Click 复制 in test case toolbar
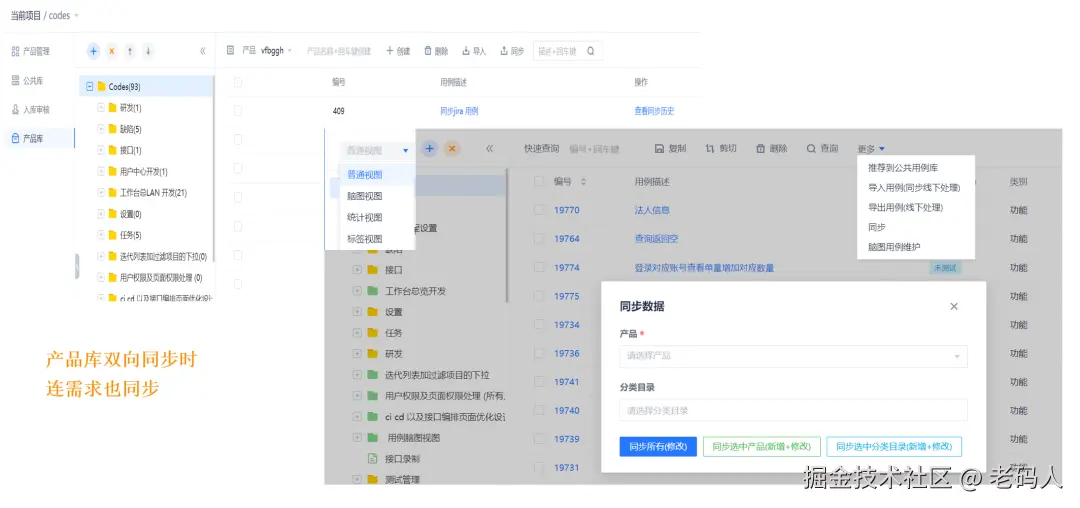Screen dimensions: 1080x508 point(669,148)
